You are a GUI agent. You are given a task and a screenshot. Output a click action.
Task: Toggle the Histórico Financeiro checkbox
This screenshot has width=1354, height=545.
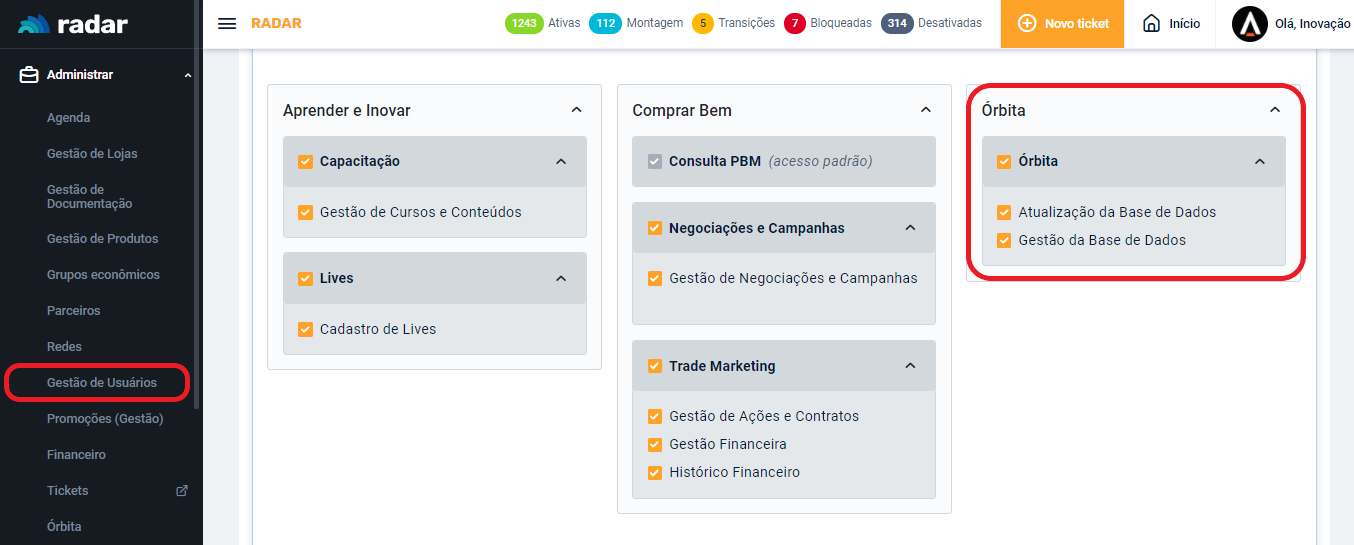(x=655, y=472)
